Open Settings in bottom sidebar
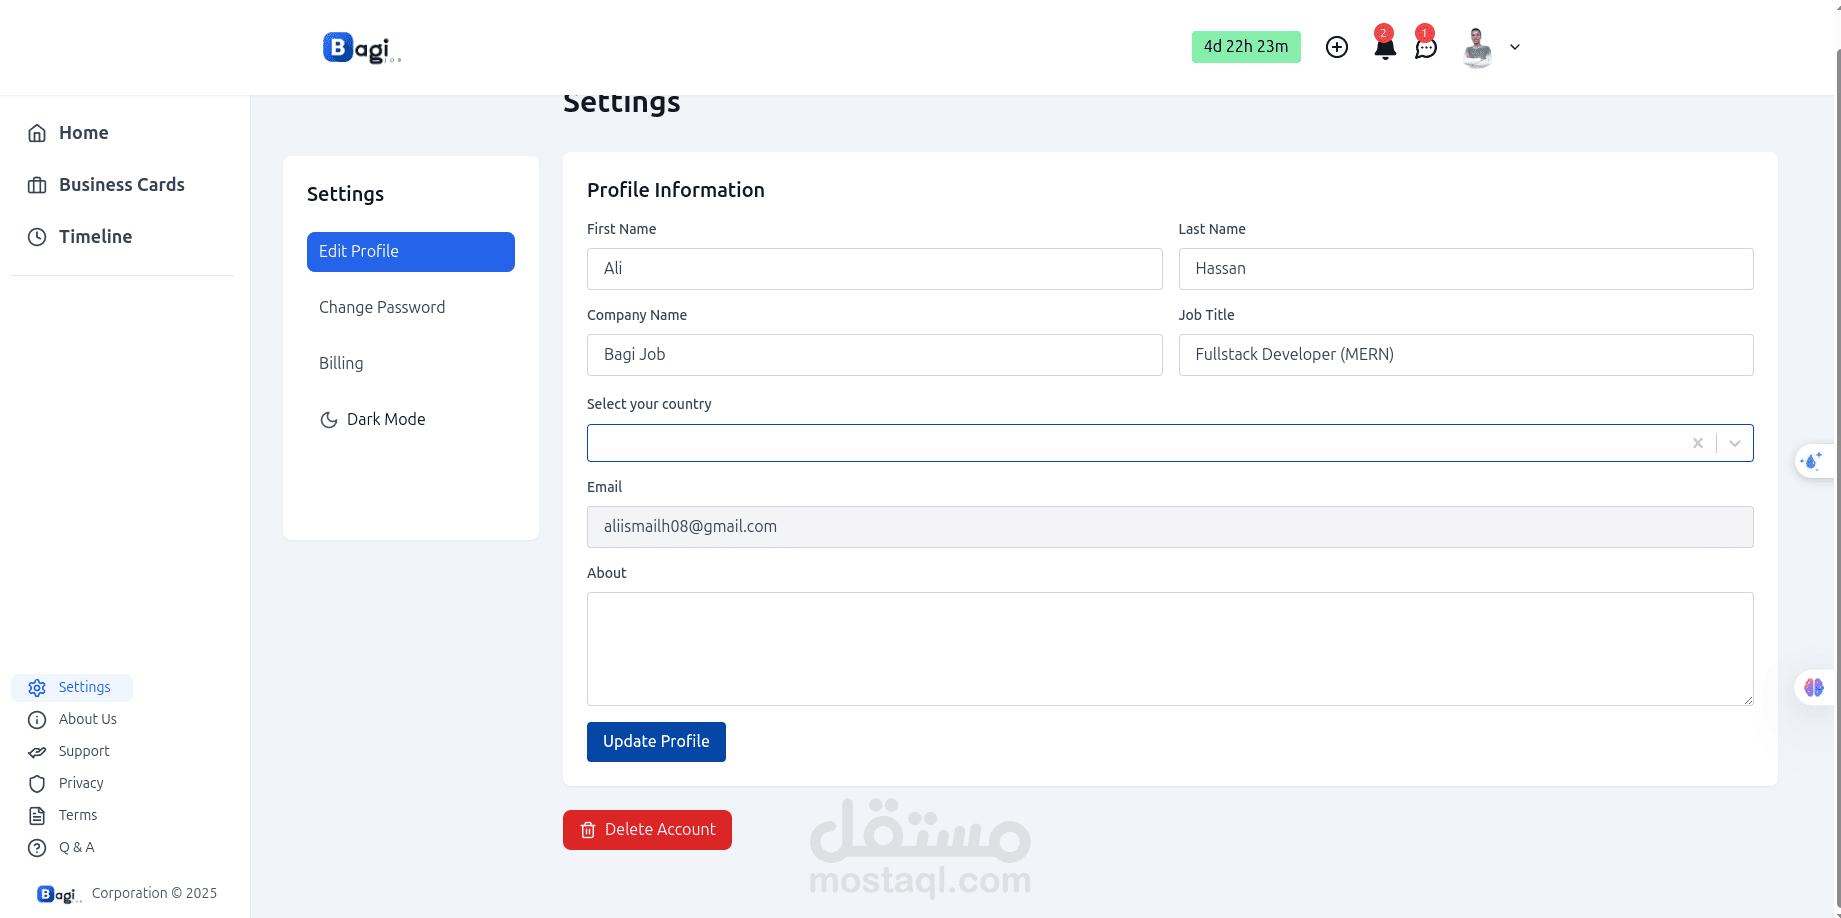 pos(72,688)
